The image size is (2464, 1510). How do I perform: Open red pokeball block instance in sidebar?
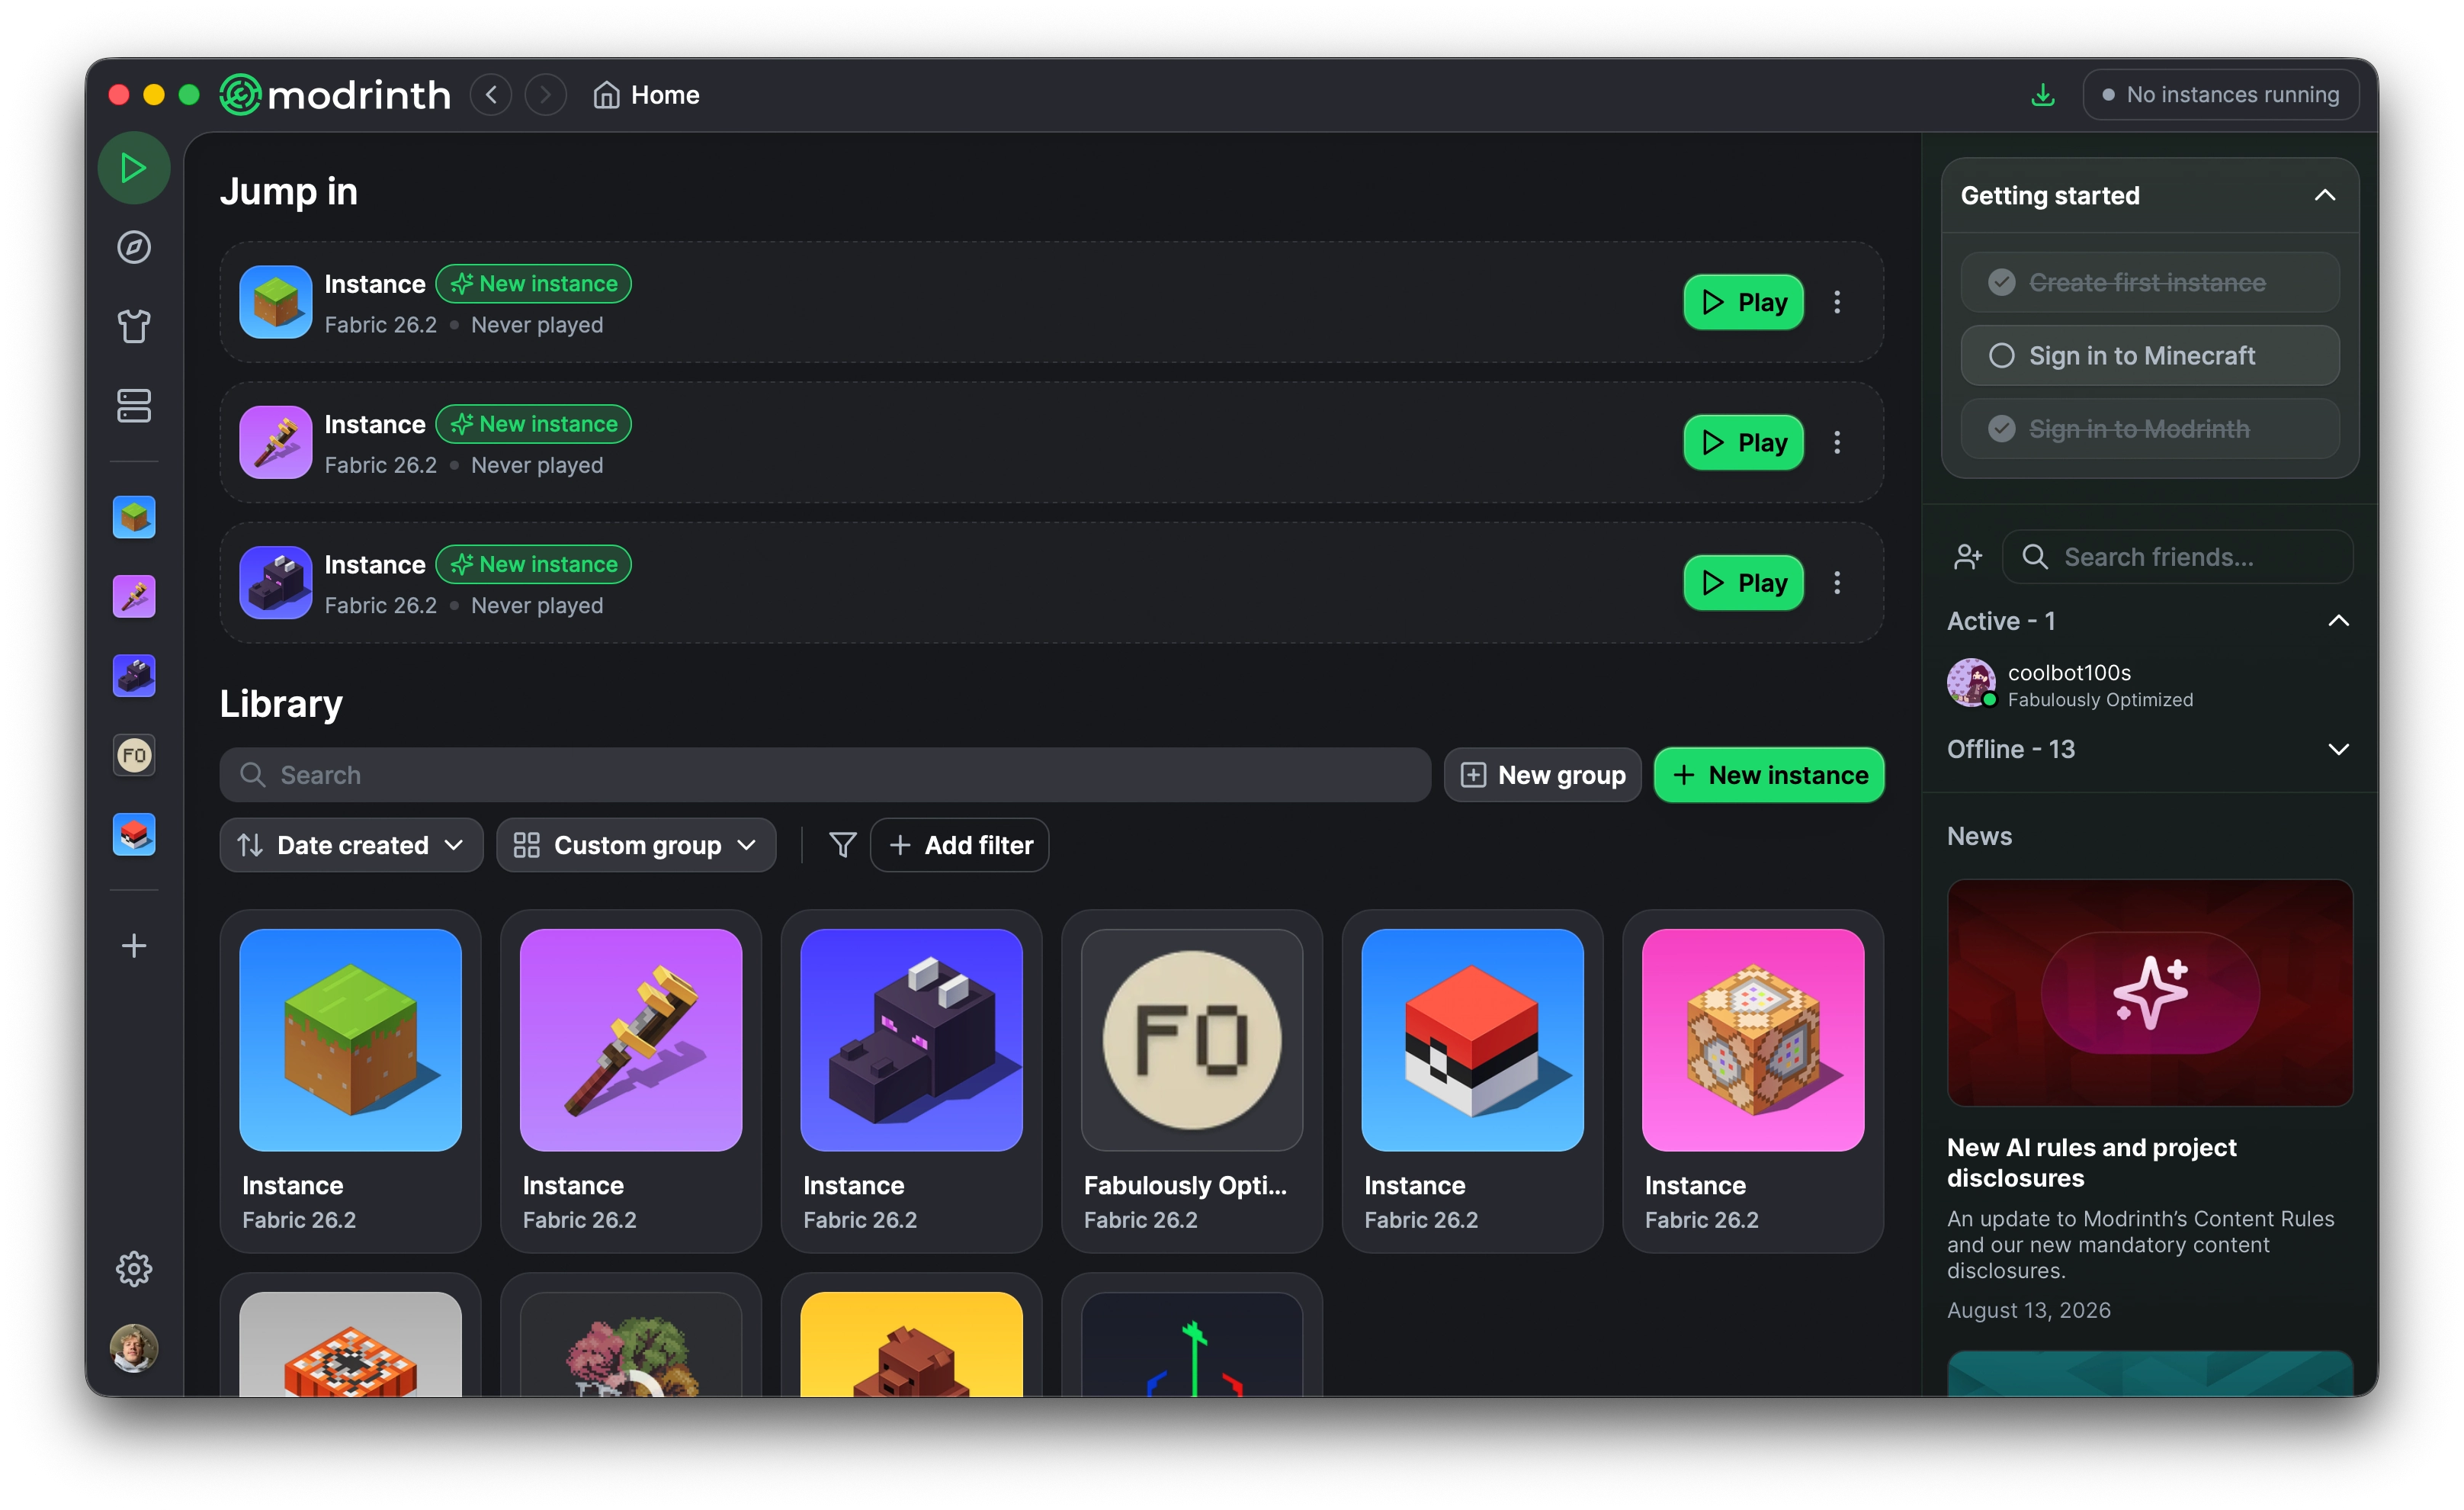[x=134, y=835]
